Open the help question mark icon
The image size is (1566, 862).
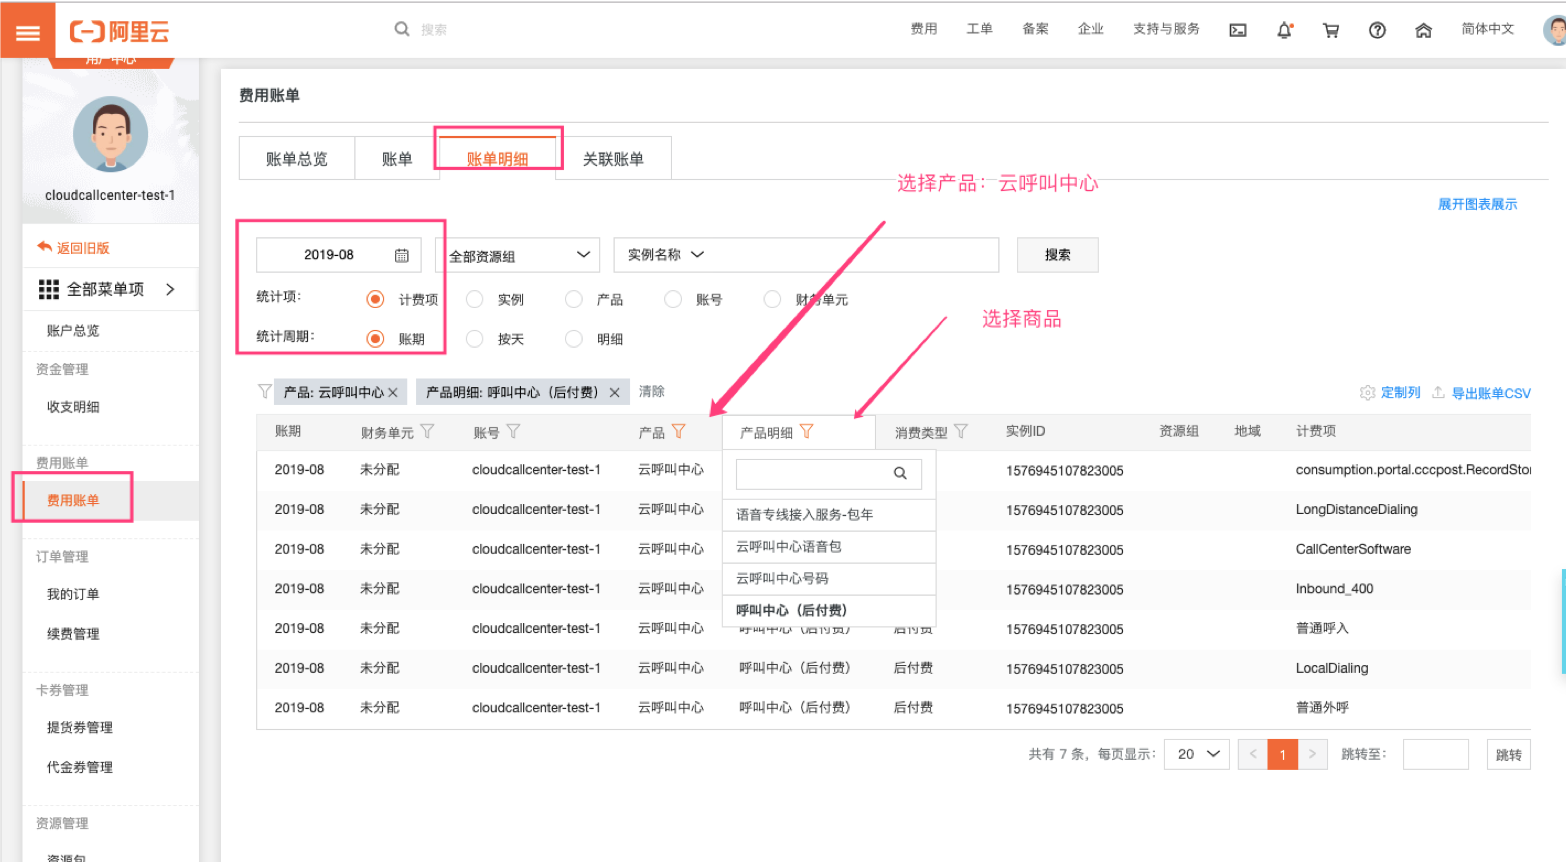(x=1377, y=30)
